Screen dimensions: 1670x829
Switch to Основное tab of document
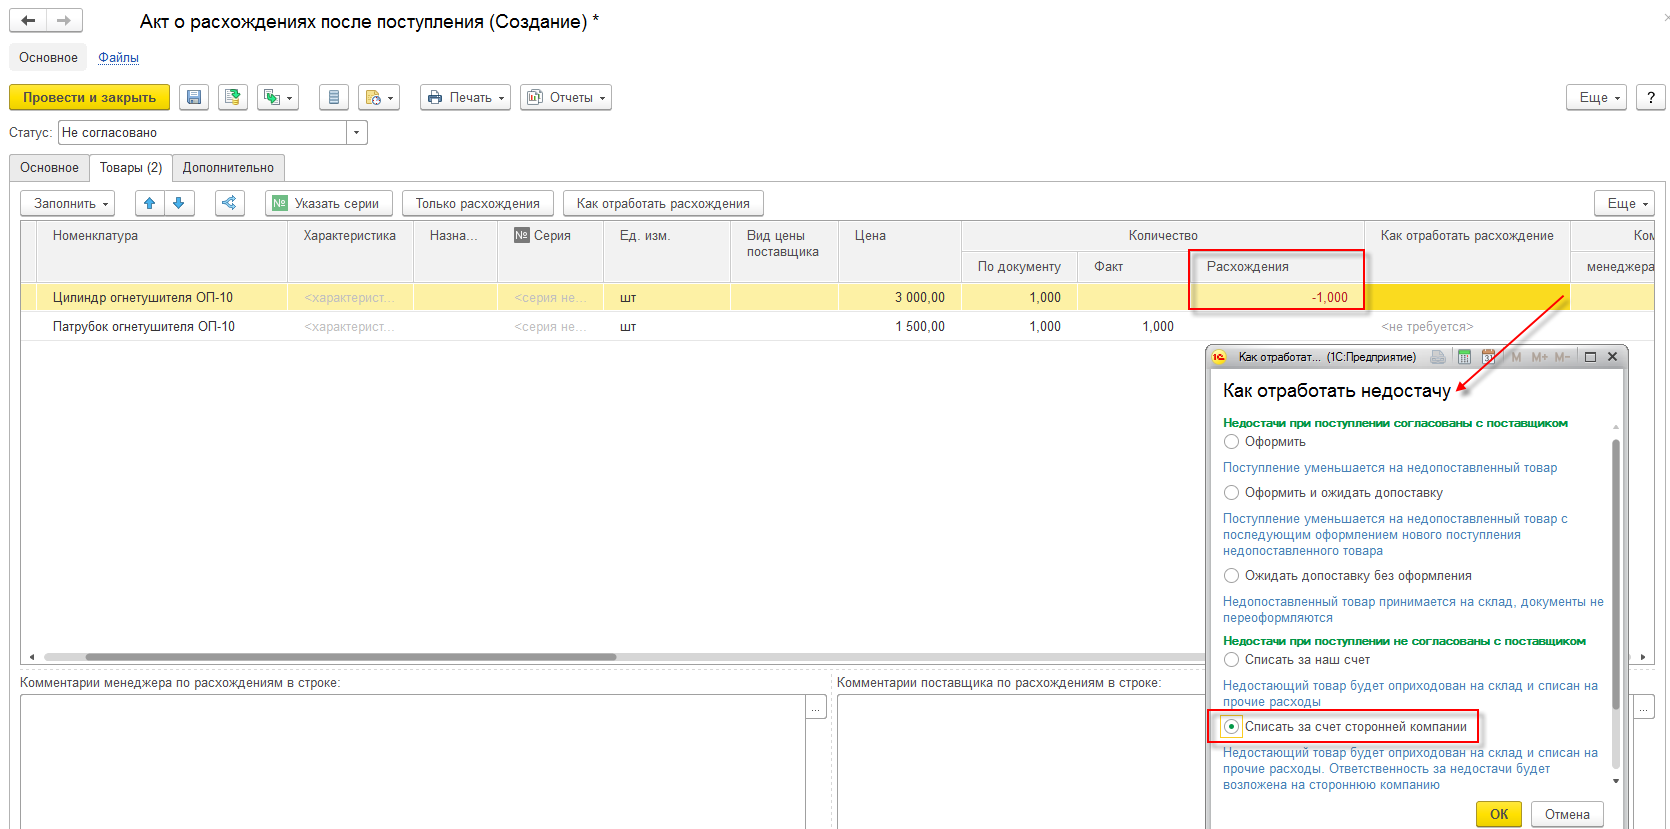[49, 167]
